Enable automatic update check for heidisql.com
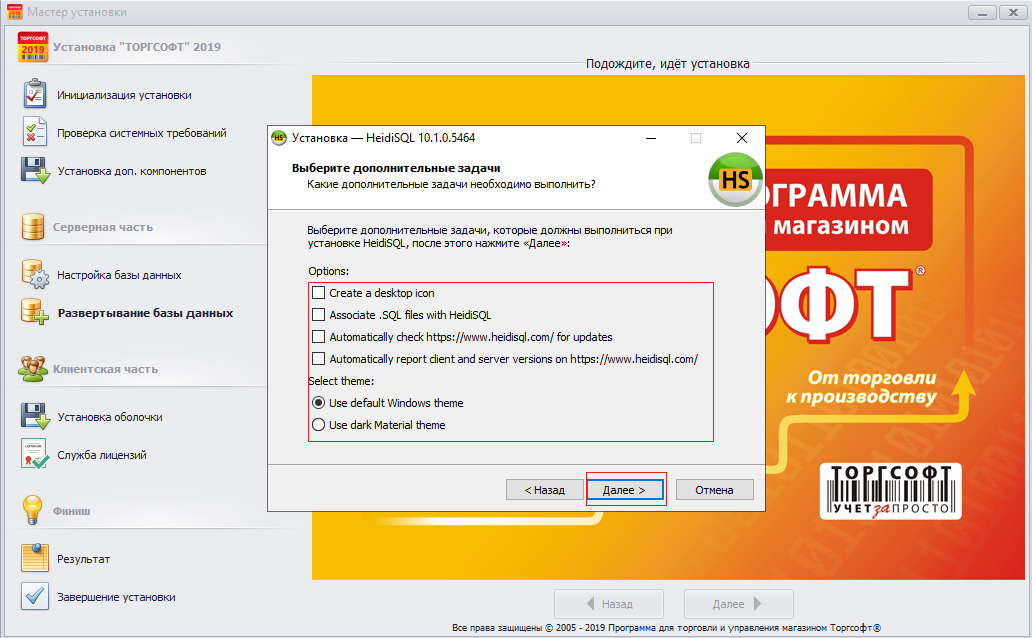This screenshot has width=1032, height=638. coord(319,337)
